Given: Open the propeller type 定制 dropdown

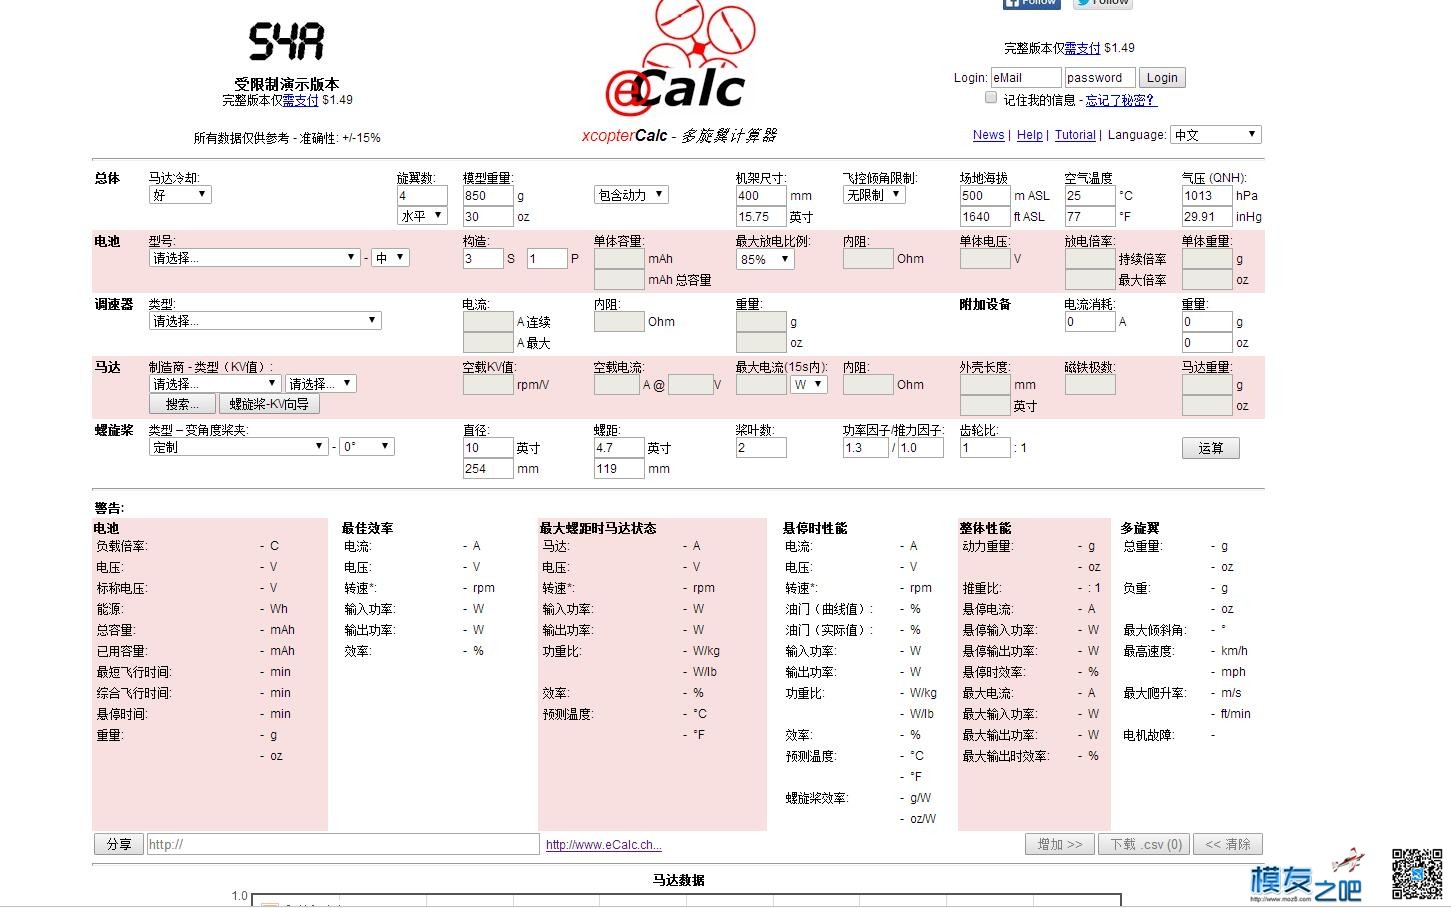Looking at the screenshot, I should coord(238,447).
